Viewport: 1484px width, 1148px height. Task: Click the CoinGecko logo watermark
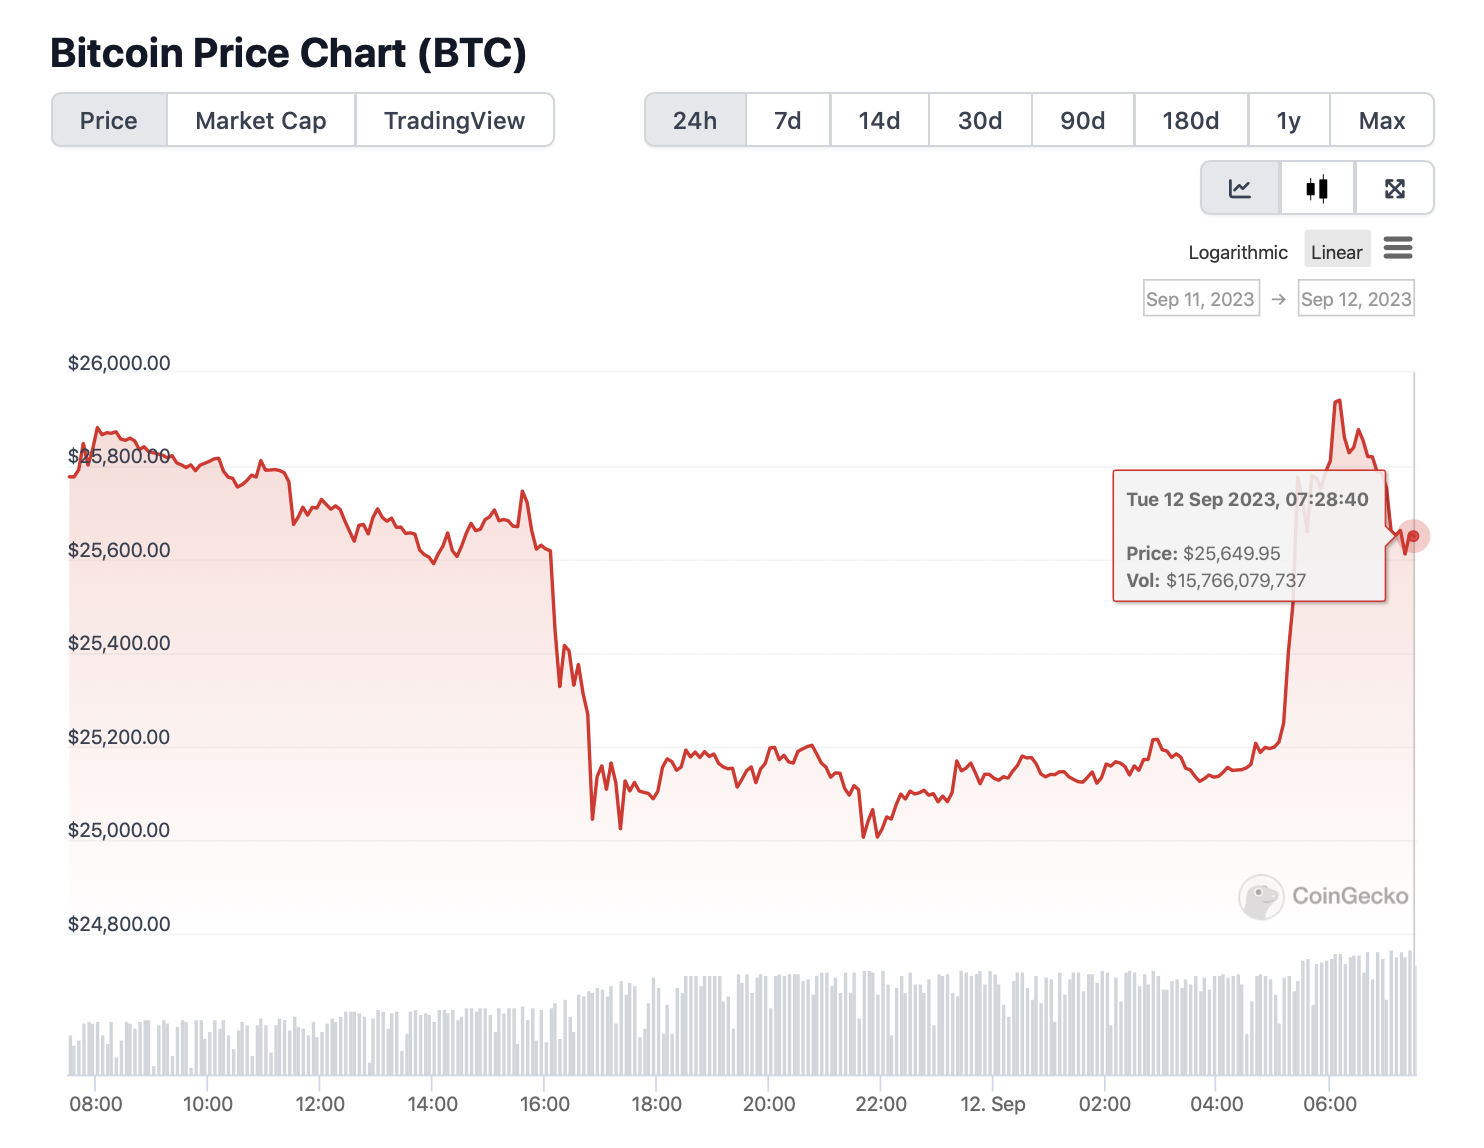click(x=1323, y=896)
